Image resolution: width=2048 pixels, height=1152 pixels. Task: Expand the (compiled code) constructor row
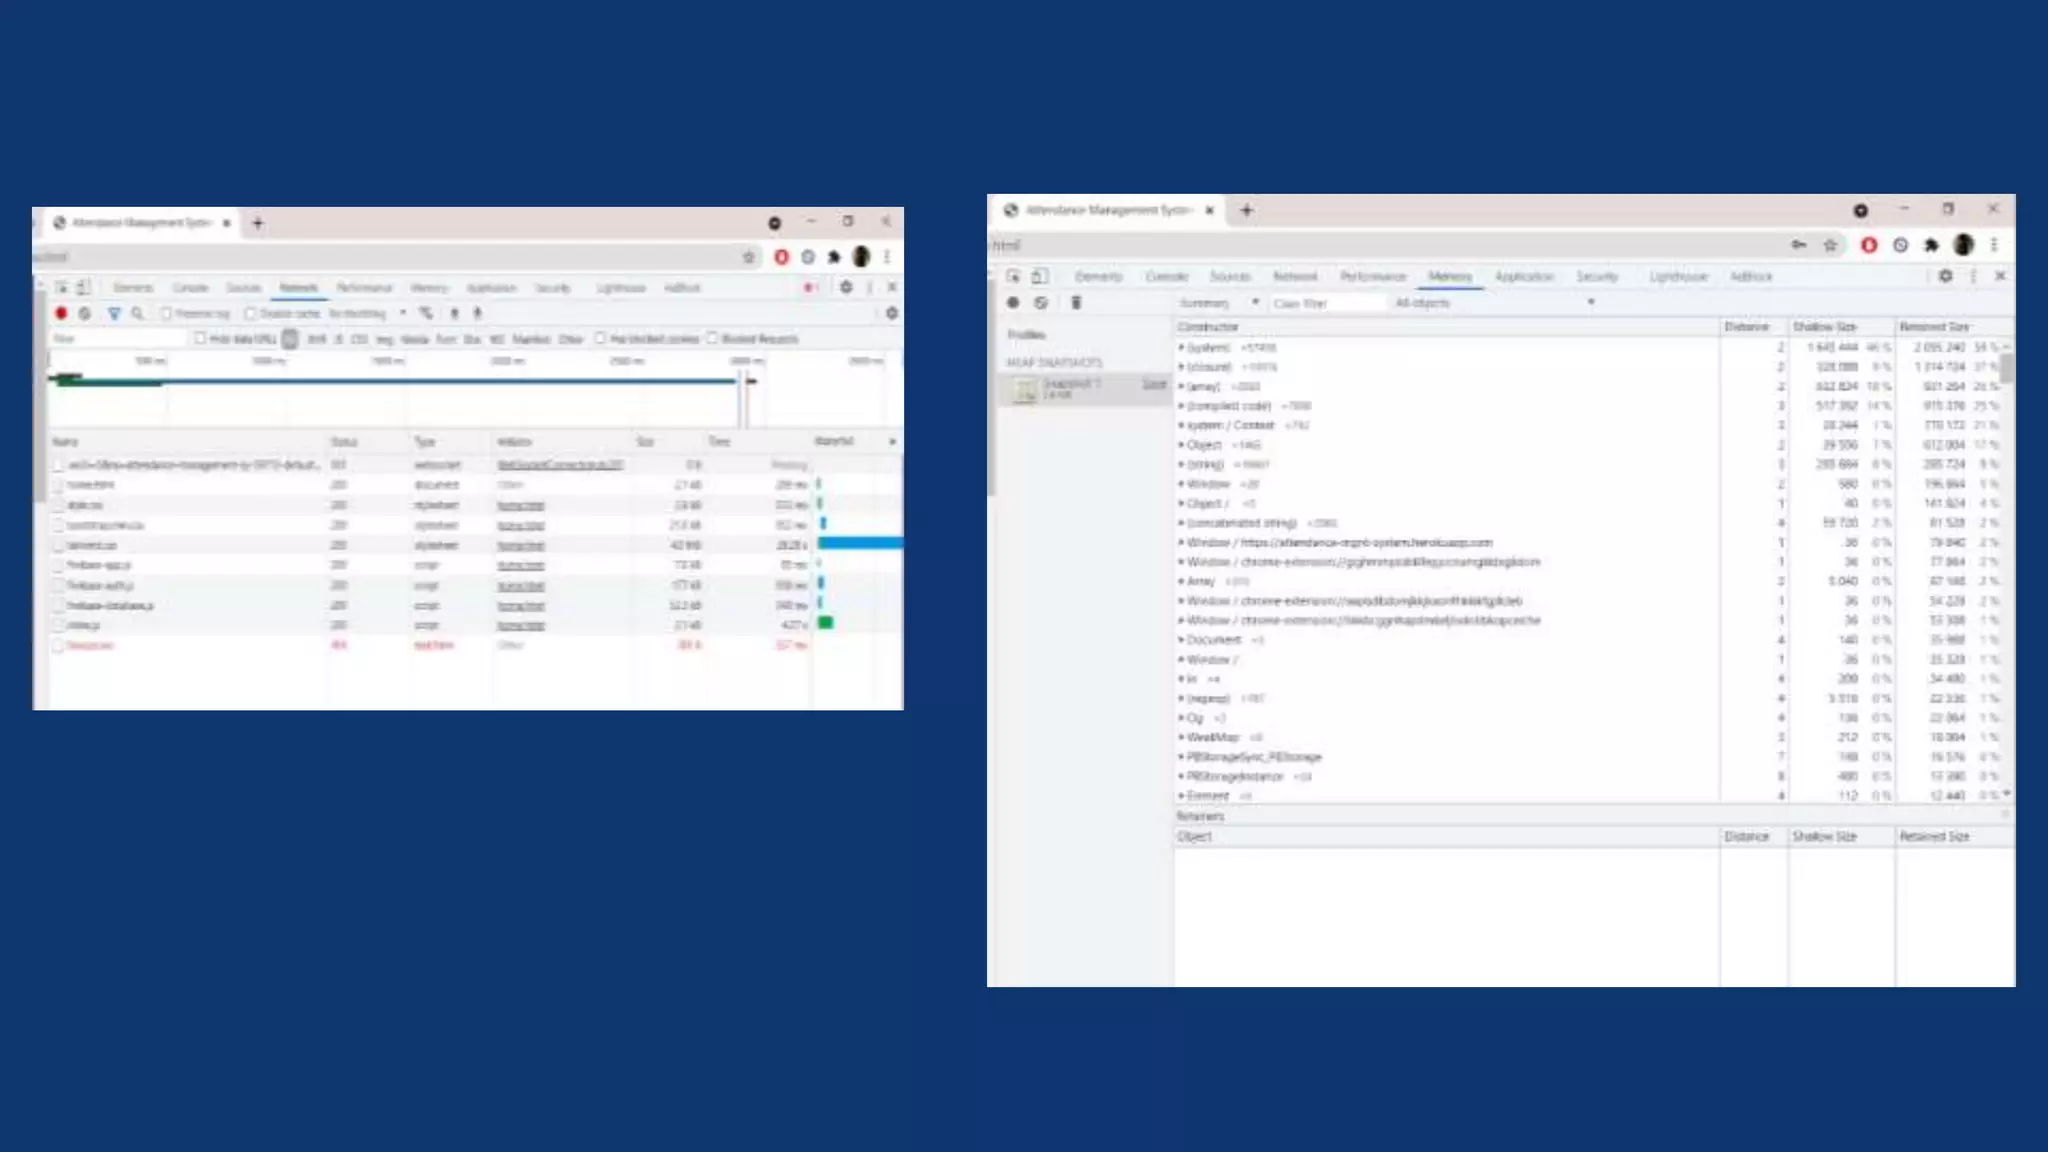coord(1181,406)
